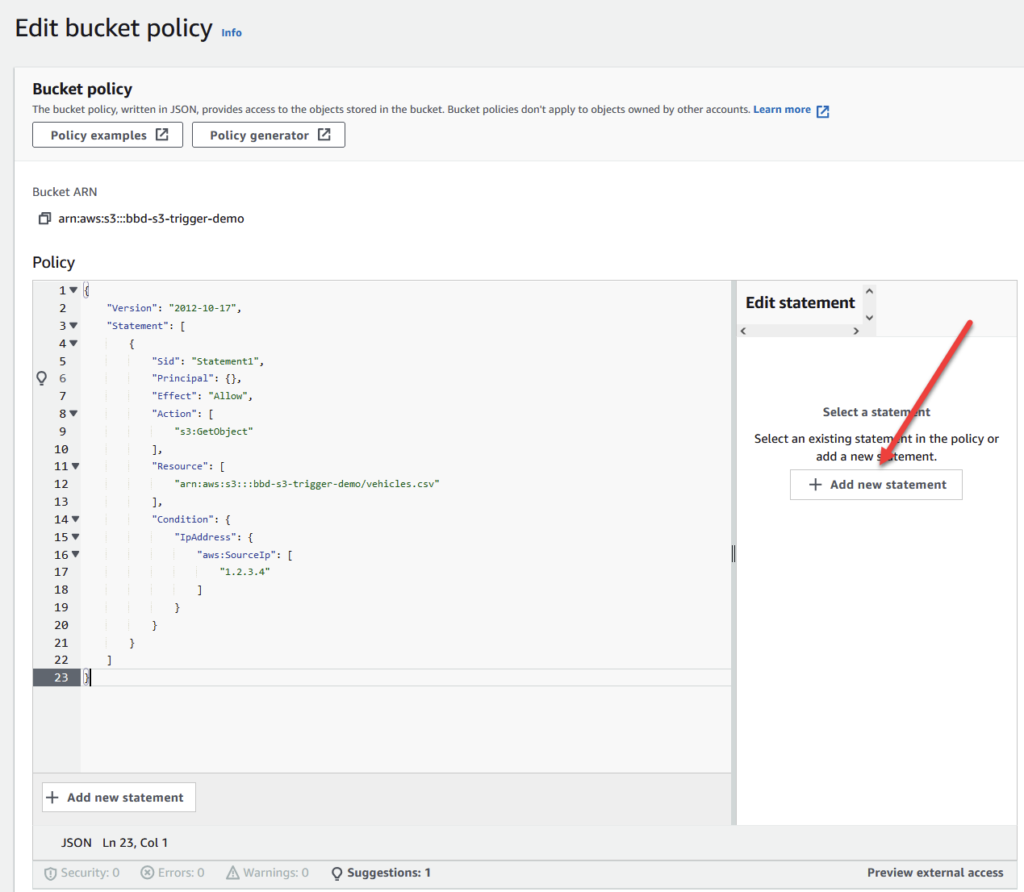Open Policy examples
The image size is (1024, 892).
tap(108, 135)
